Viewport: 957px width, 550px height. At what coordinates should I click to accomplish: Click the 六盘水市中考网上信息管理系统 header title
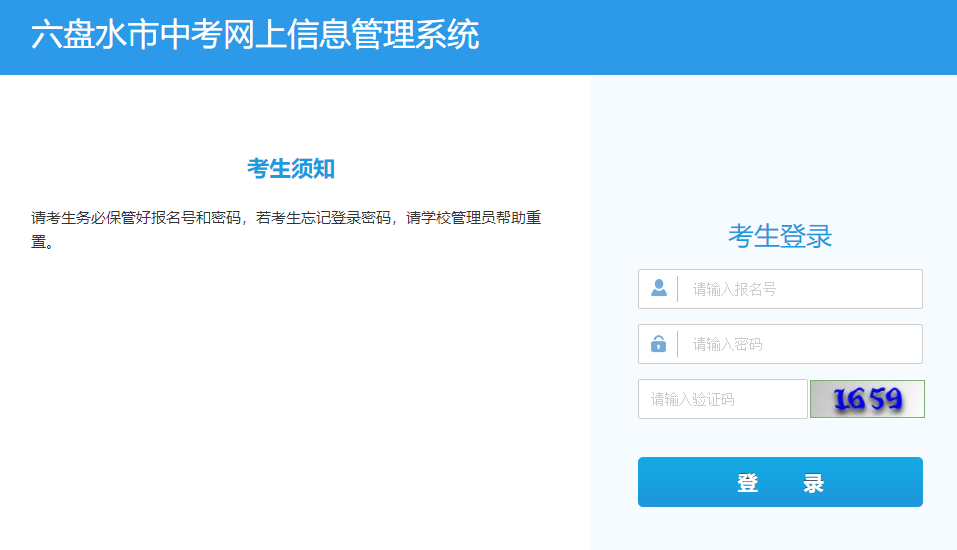(255, 35)
